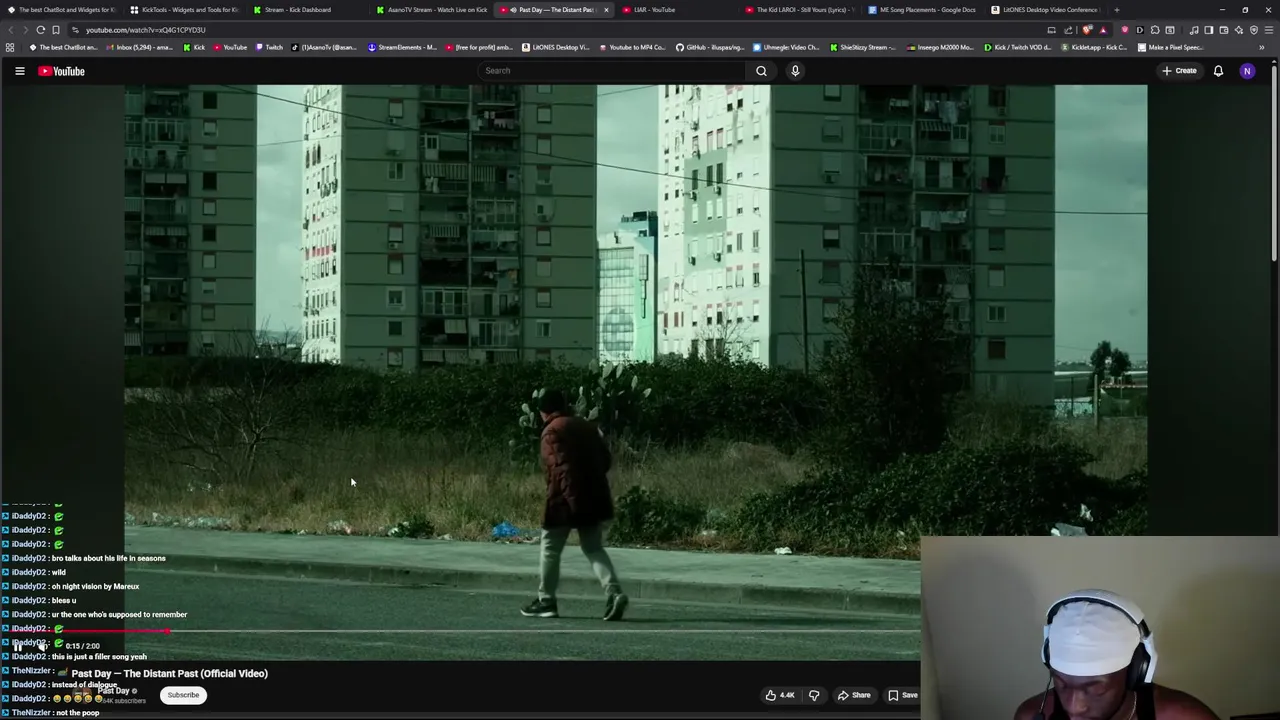Open the VPN shield icon in toolbar
Screen dimensions: 1280x720
coord(1254,30)
